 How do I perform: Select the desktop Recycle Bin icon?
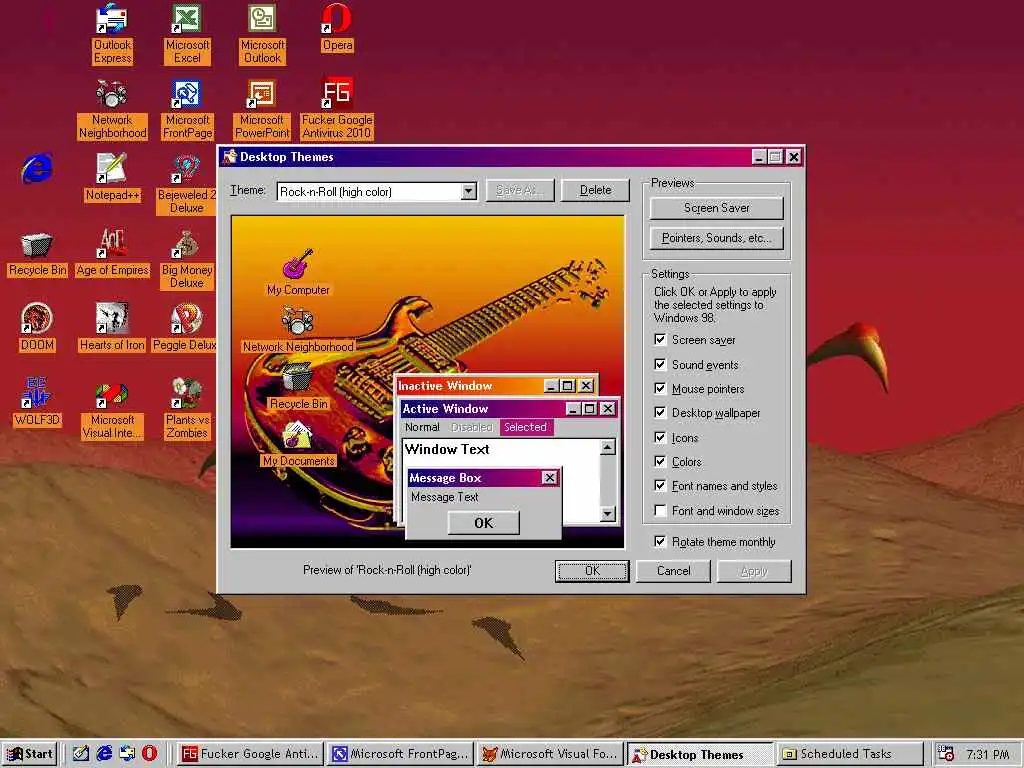pos(37,255)
